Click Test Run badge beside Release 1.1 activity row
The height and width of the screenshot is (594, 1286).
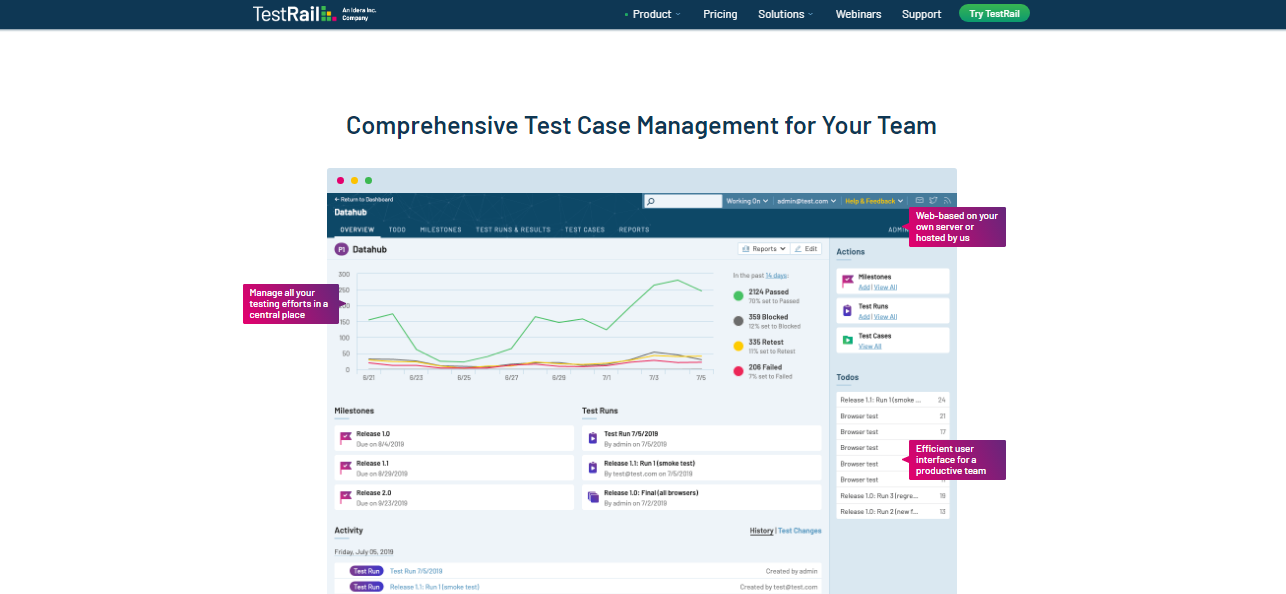366,587
